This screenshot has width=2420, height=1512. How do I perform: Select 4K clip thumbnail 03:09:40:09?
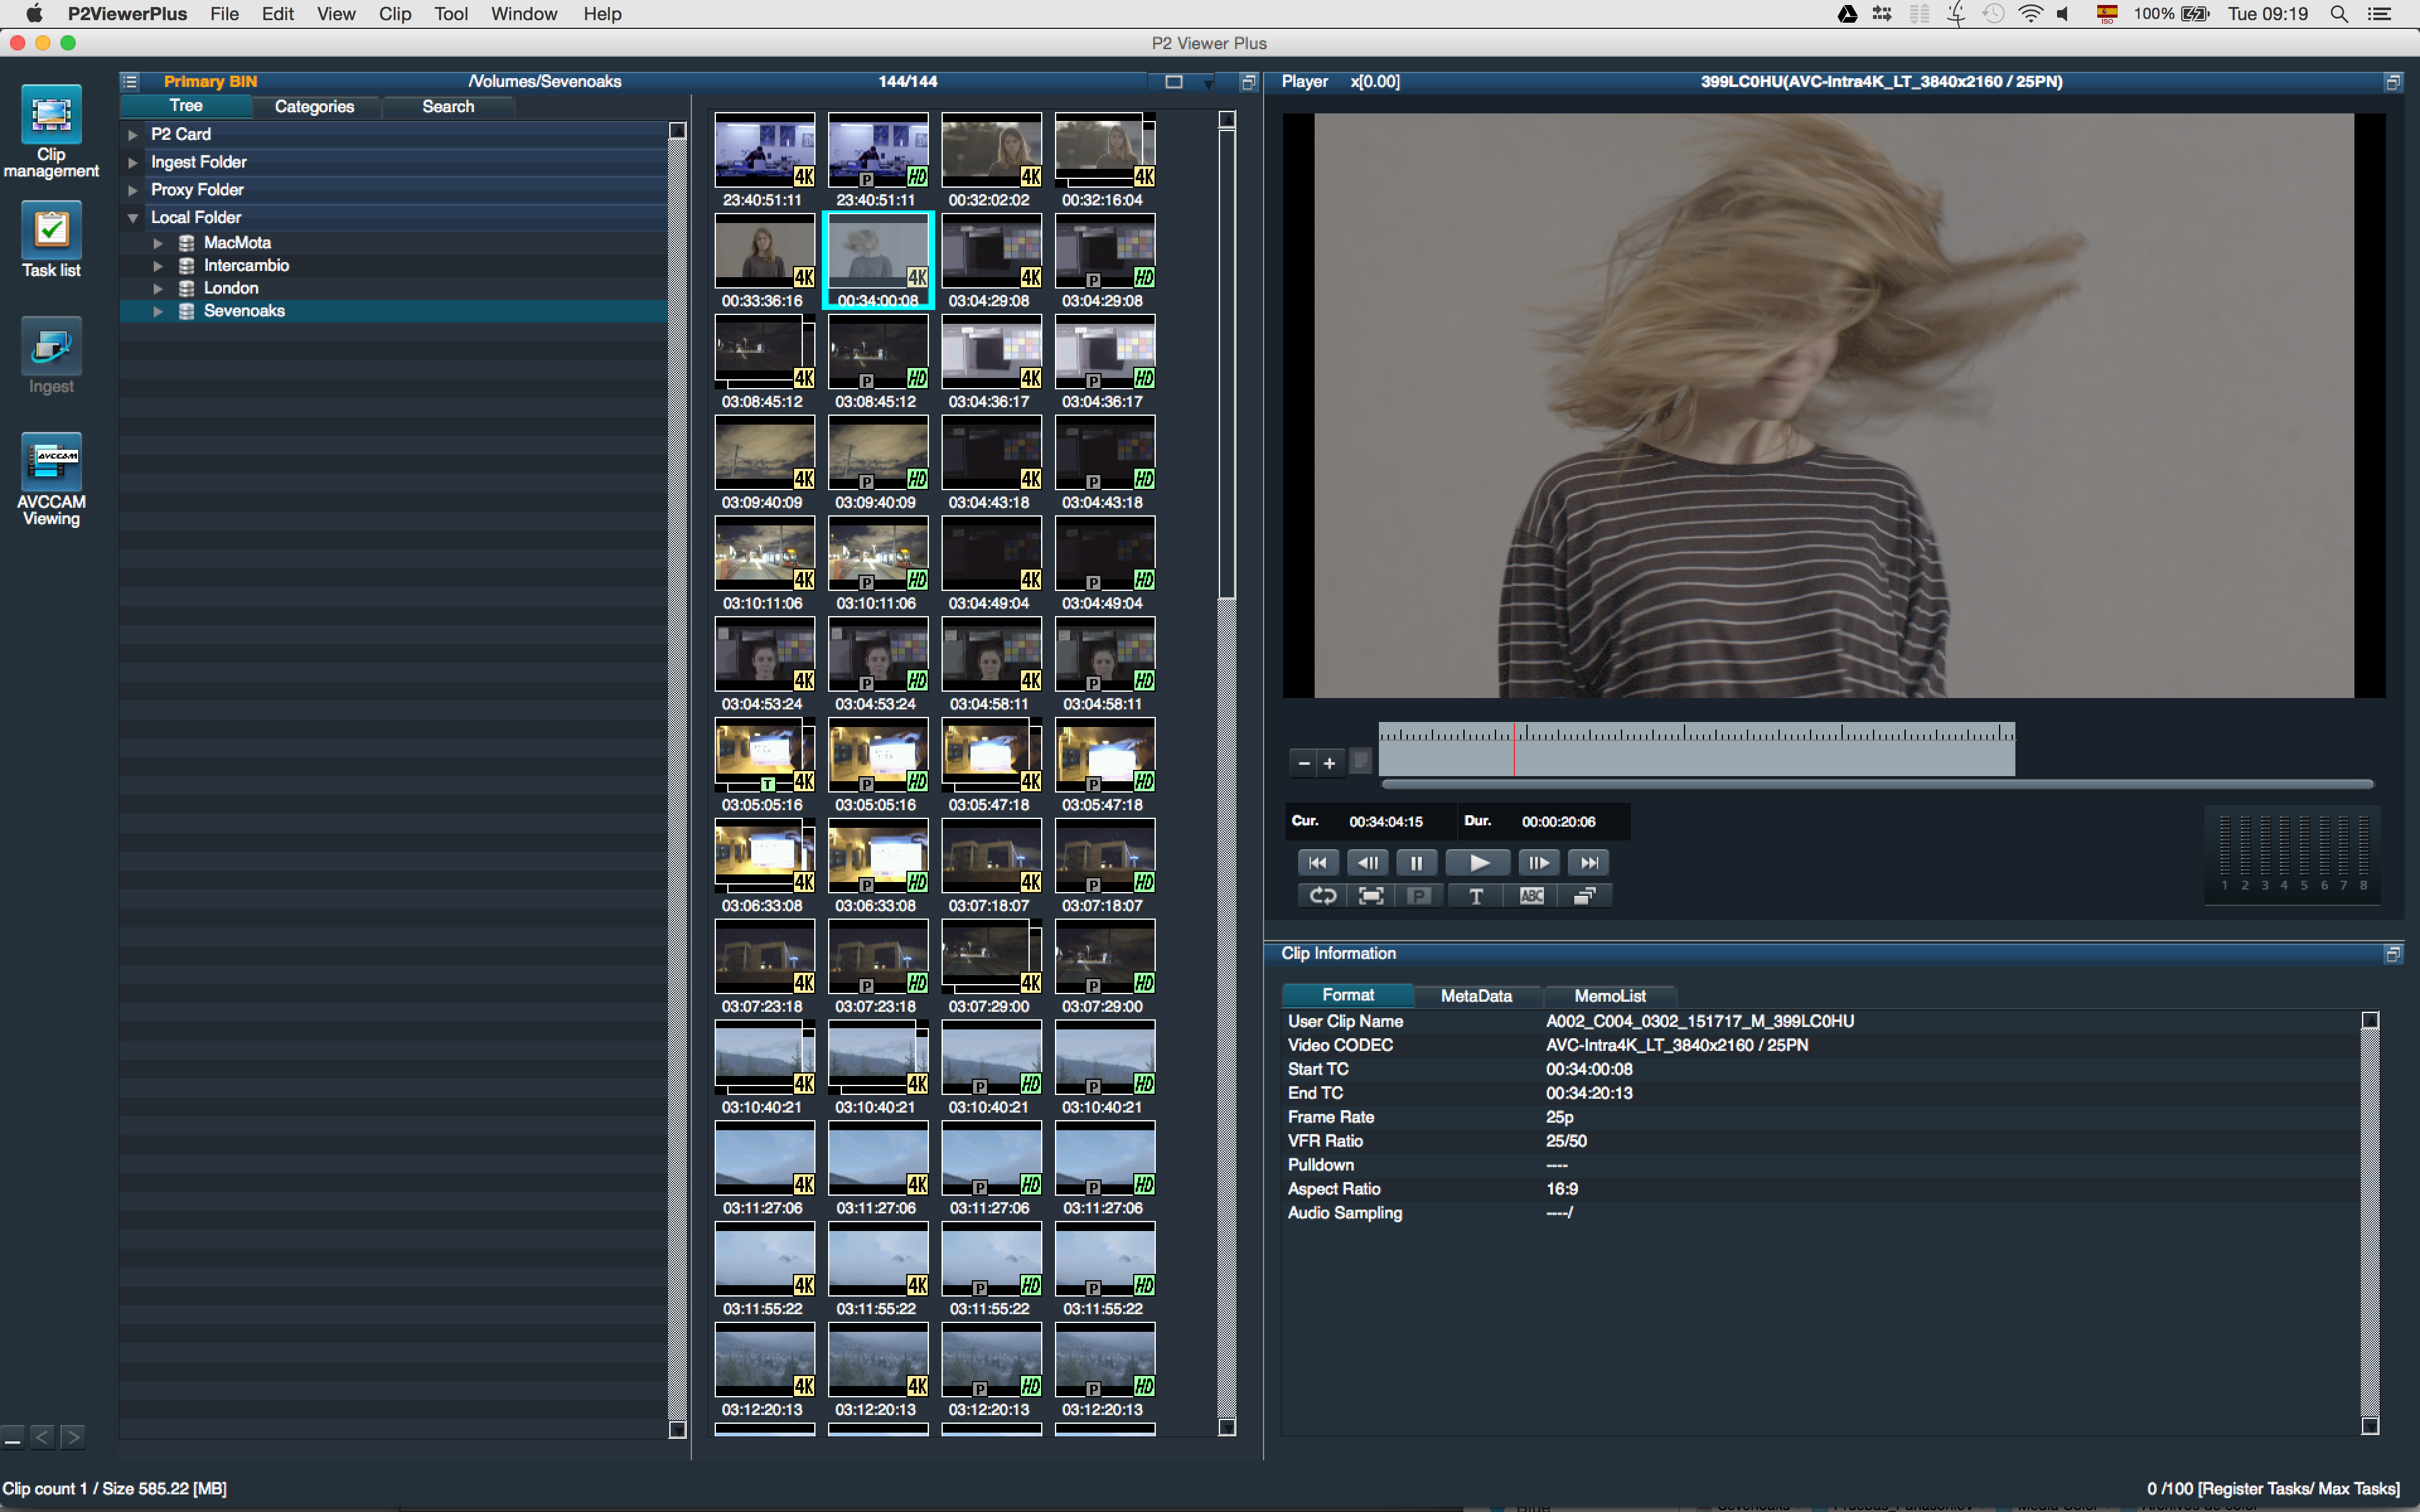click(764, 454)
